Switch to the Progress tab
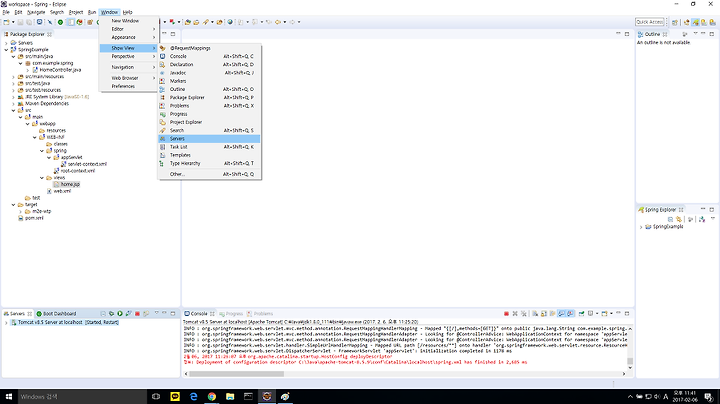 click(x=231, y=314)
